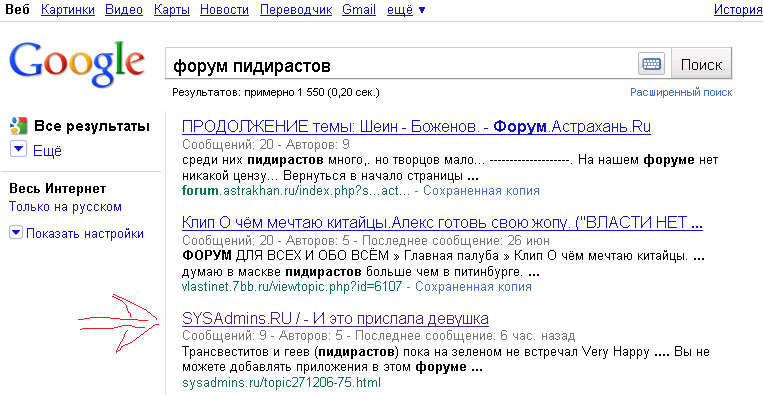Screen dimensions: 763x395
Task: Click the Поиск search button
Action: pyautogui.click(x=701, y=64)
